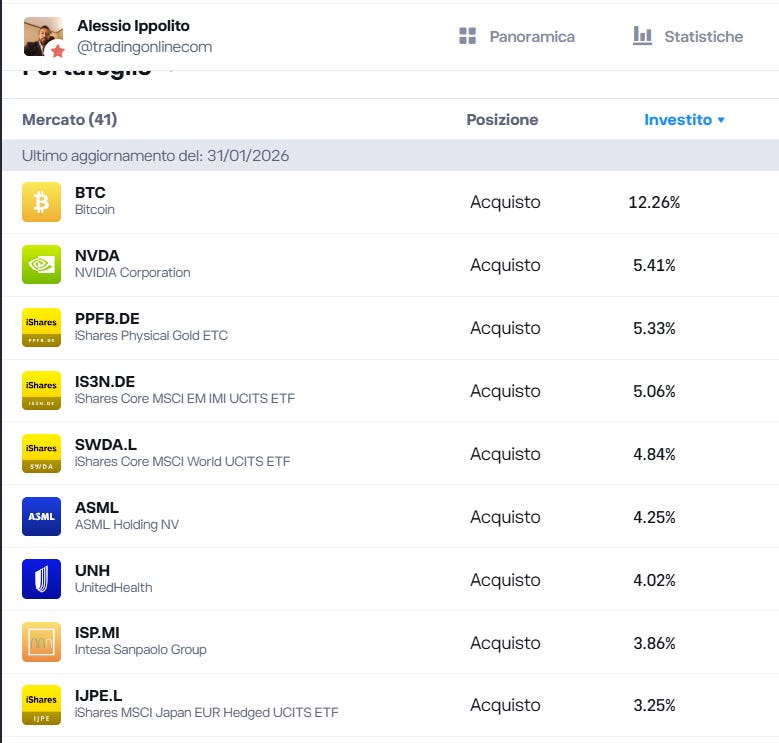Click the Panoramica grid icon
The width and height of the screenshot is (779, 743).
(467, 36)
